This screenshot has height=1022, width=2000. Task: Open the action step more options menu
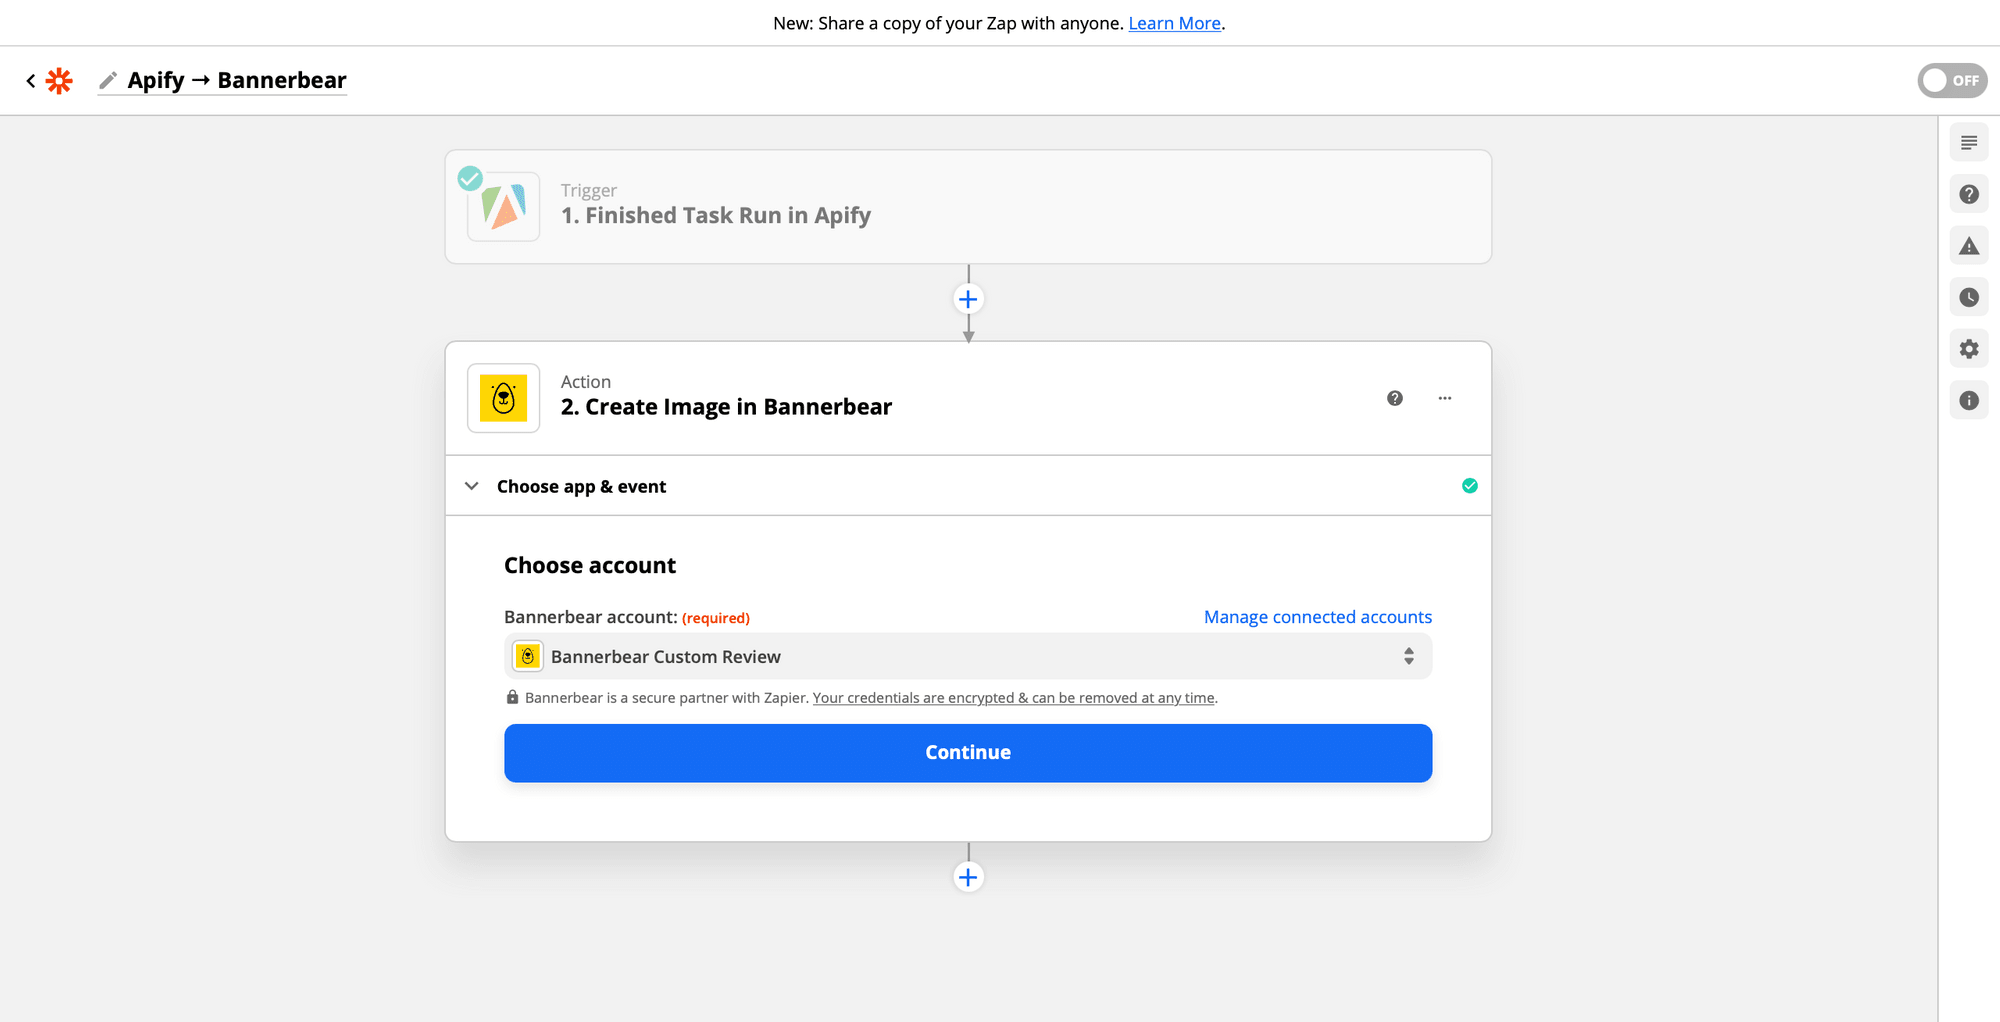1445,398
